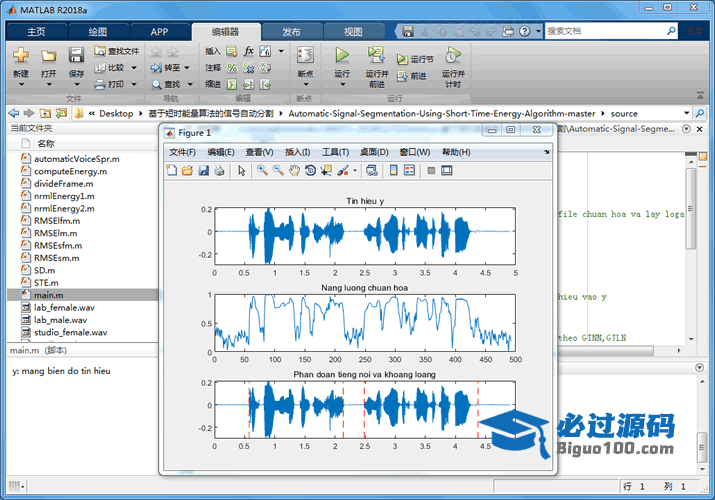Click the smart indent icon
715x500 pixels.
tap(232, 84)
